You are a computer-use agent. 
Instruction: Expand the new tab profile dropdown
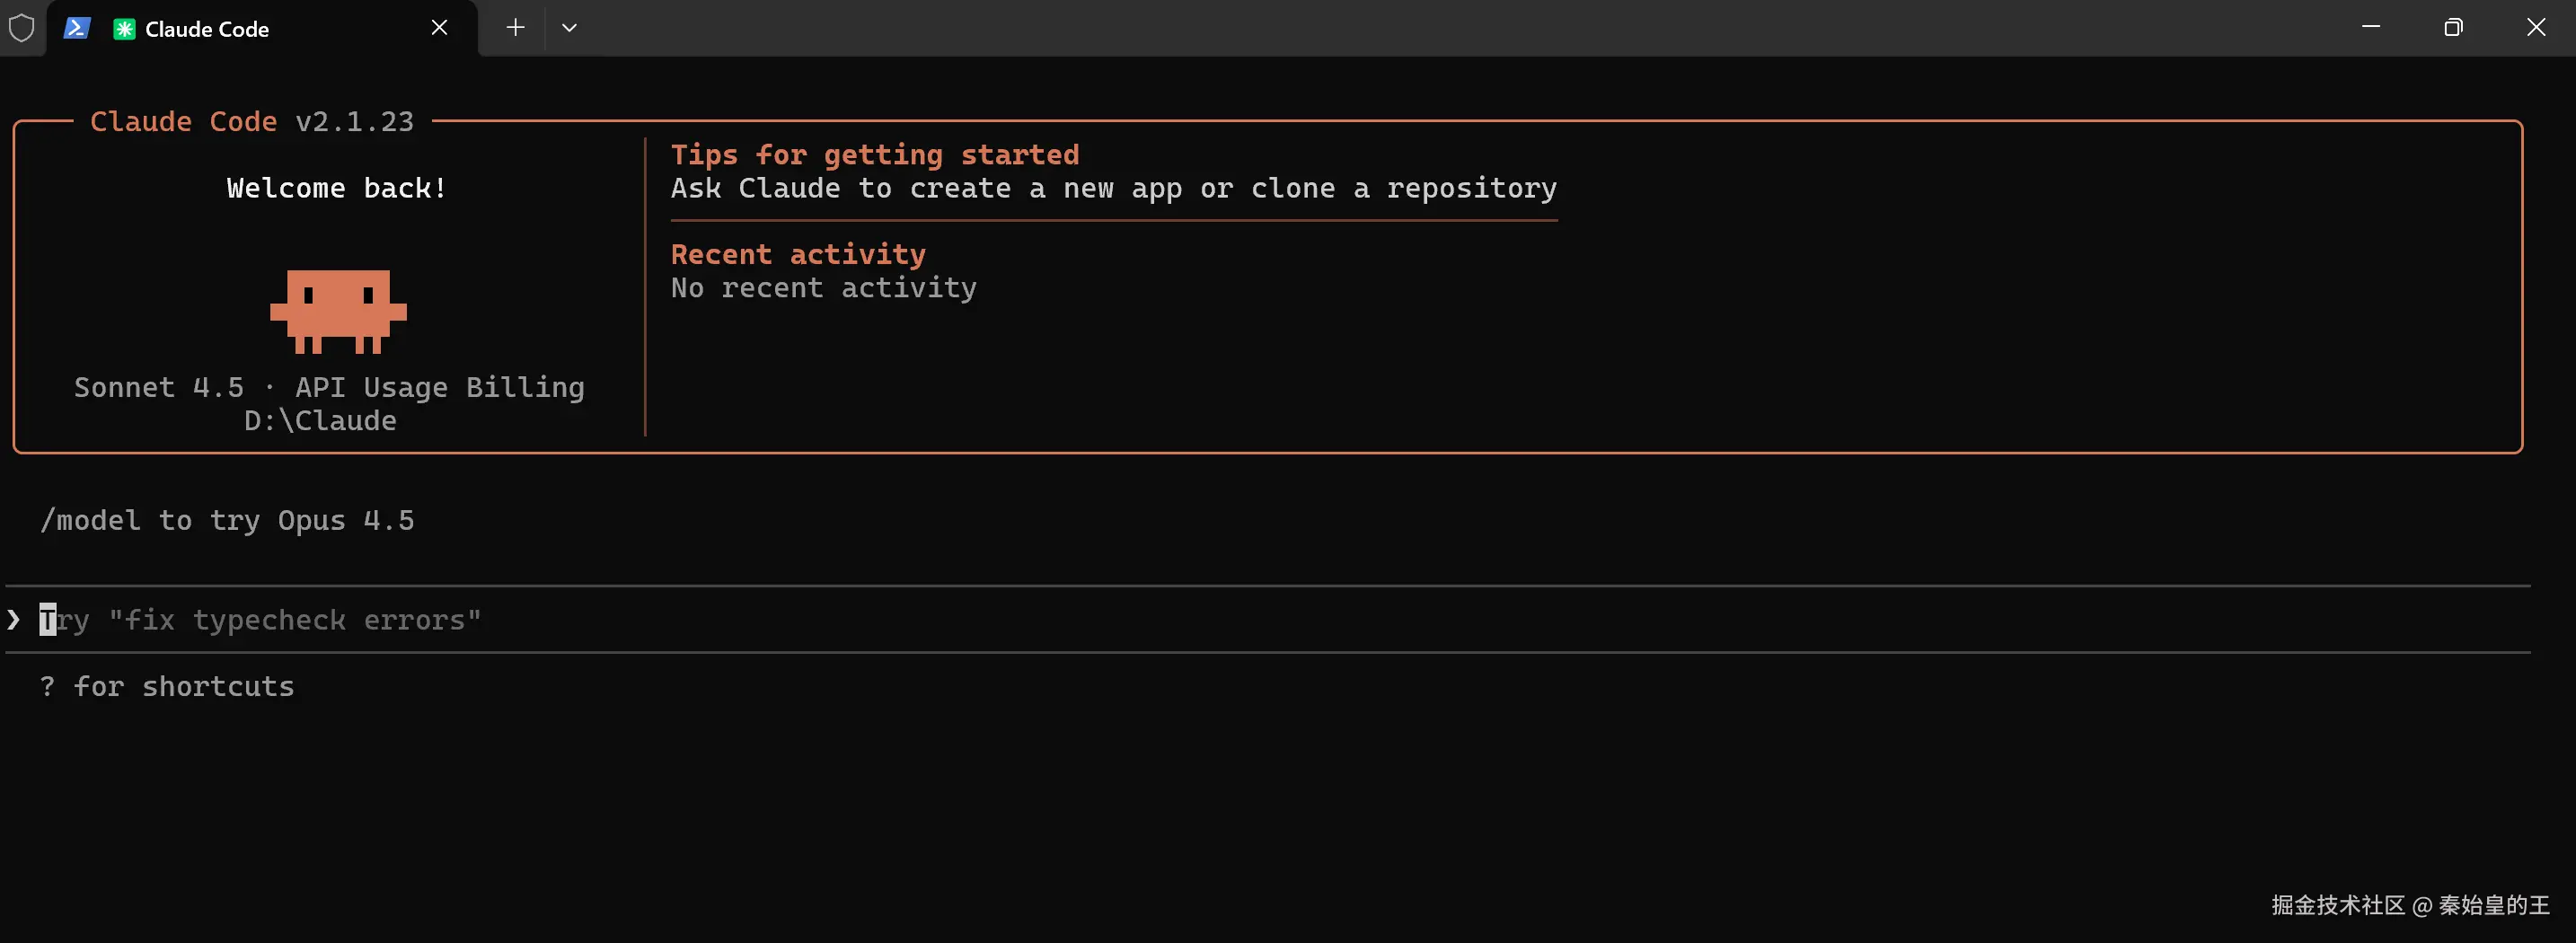pos(569,28)
